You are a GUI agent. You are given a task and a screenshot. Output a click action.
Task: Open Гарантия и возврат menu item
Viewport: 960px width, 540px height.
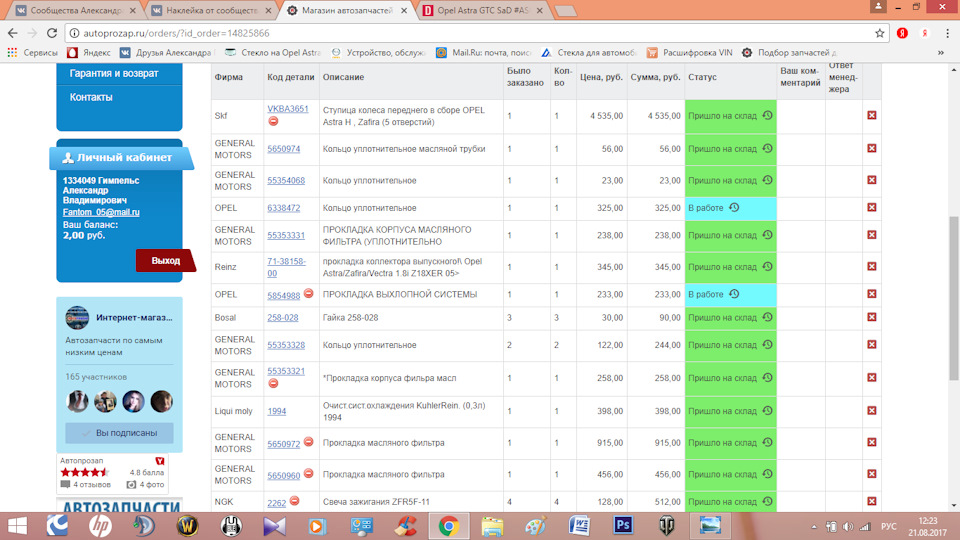[x=114, y=73]
